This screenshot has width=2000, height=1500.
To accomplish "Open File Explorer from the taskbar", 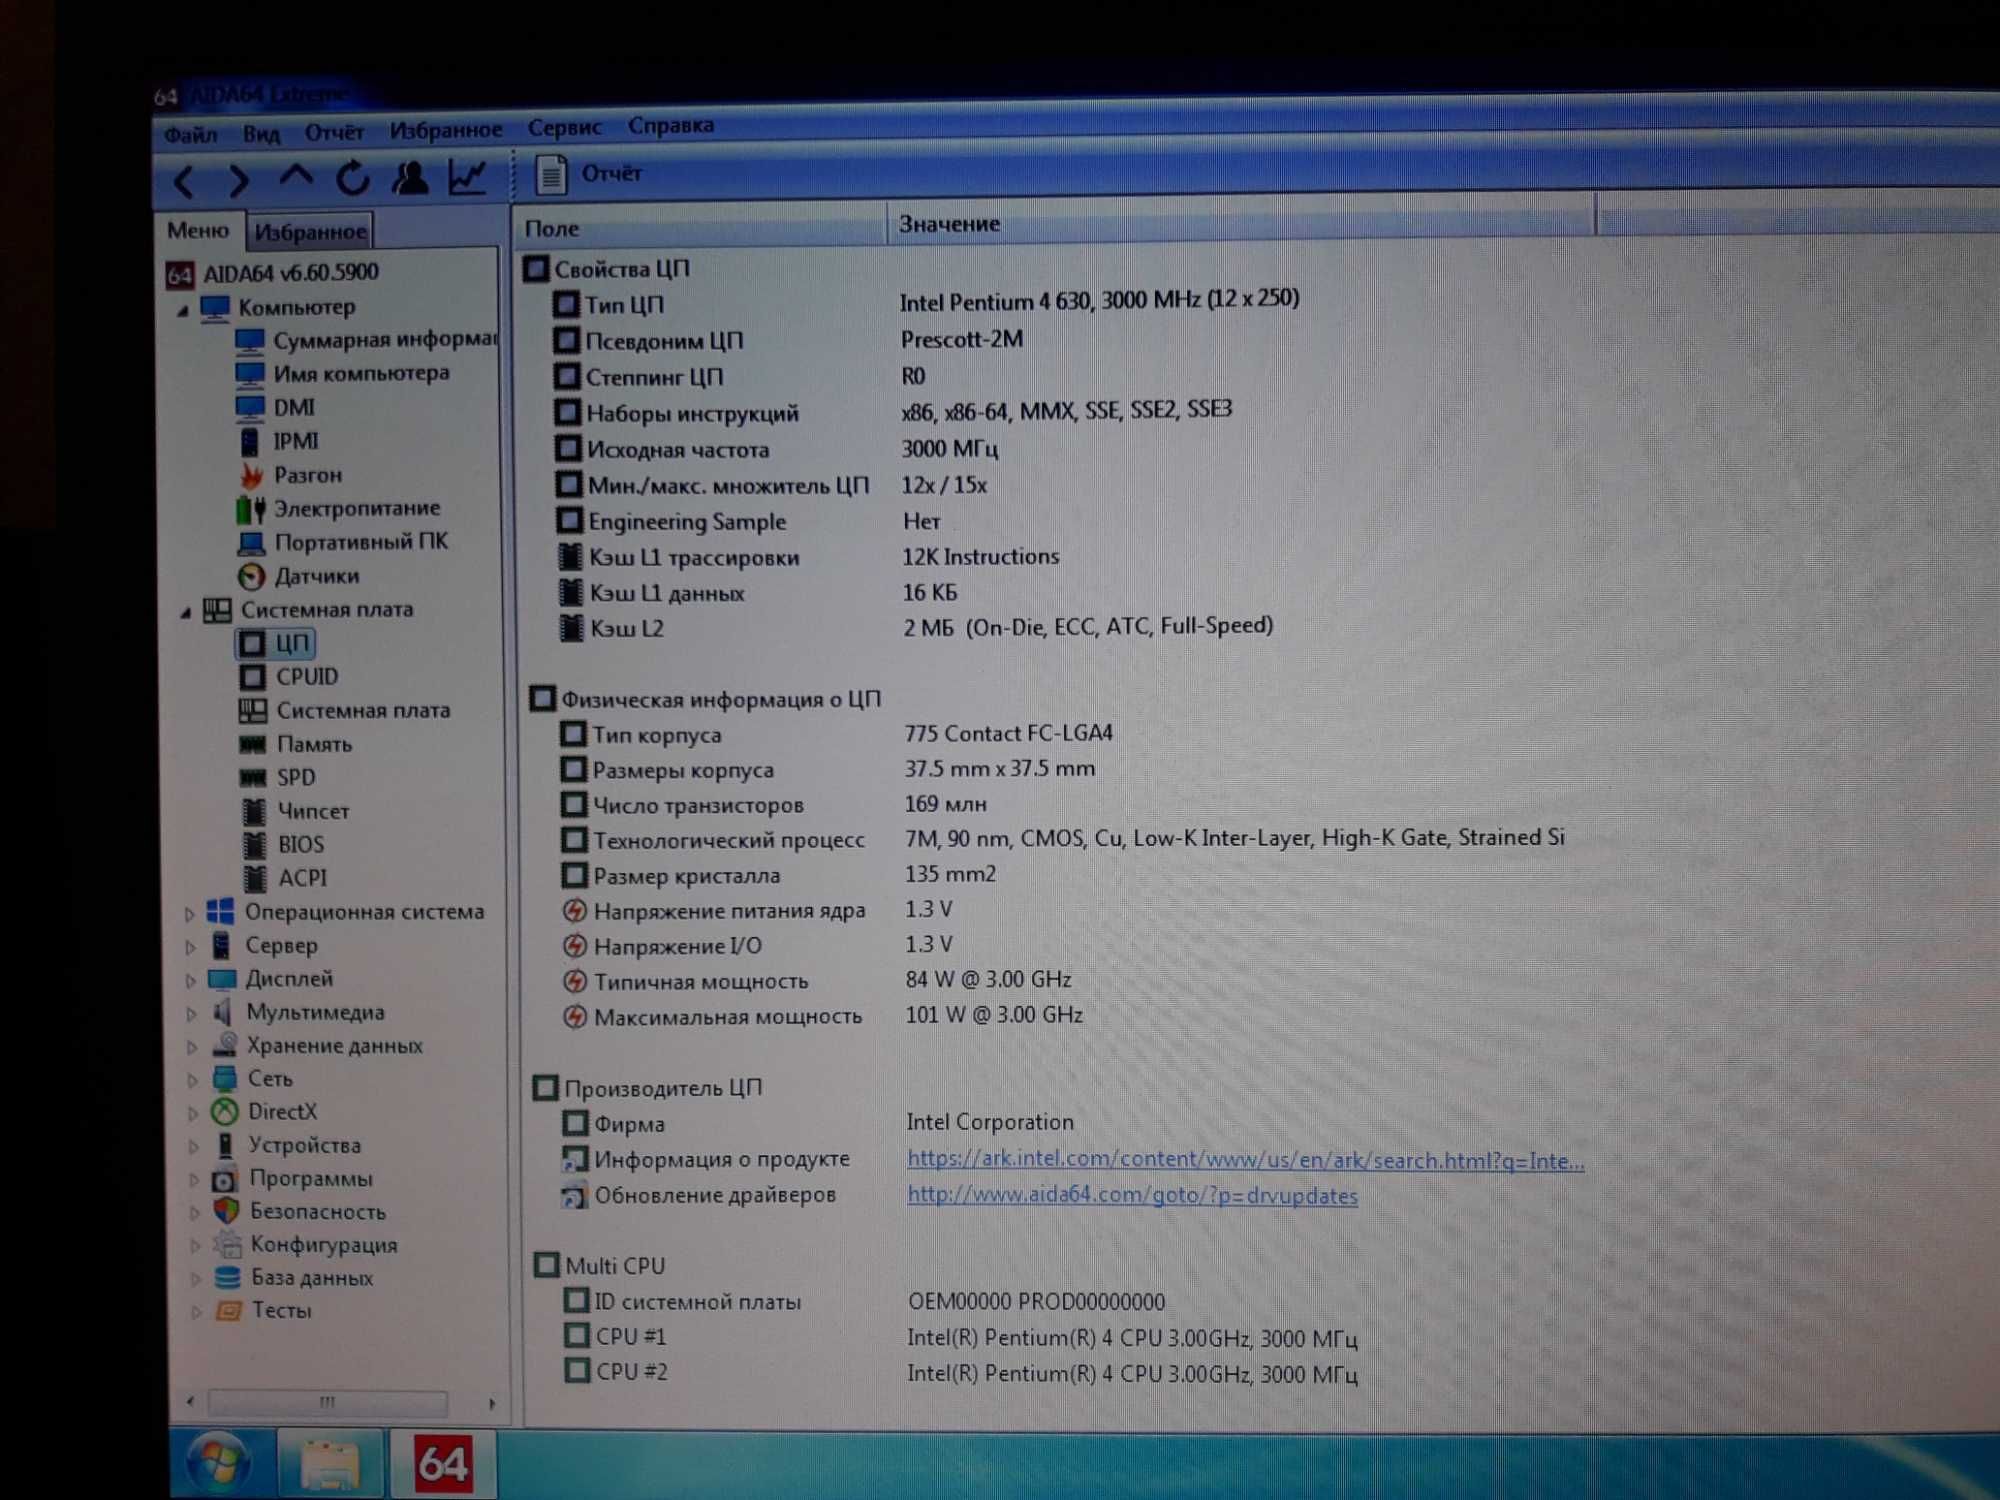I will point(330,1464).
